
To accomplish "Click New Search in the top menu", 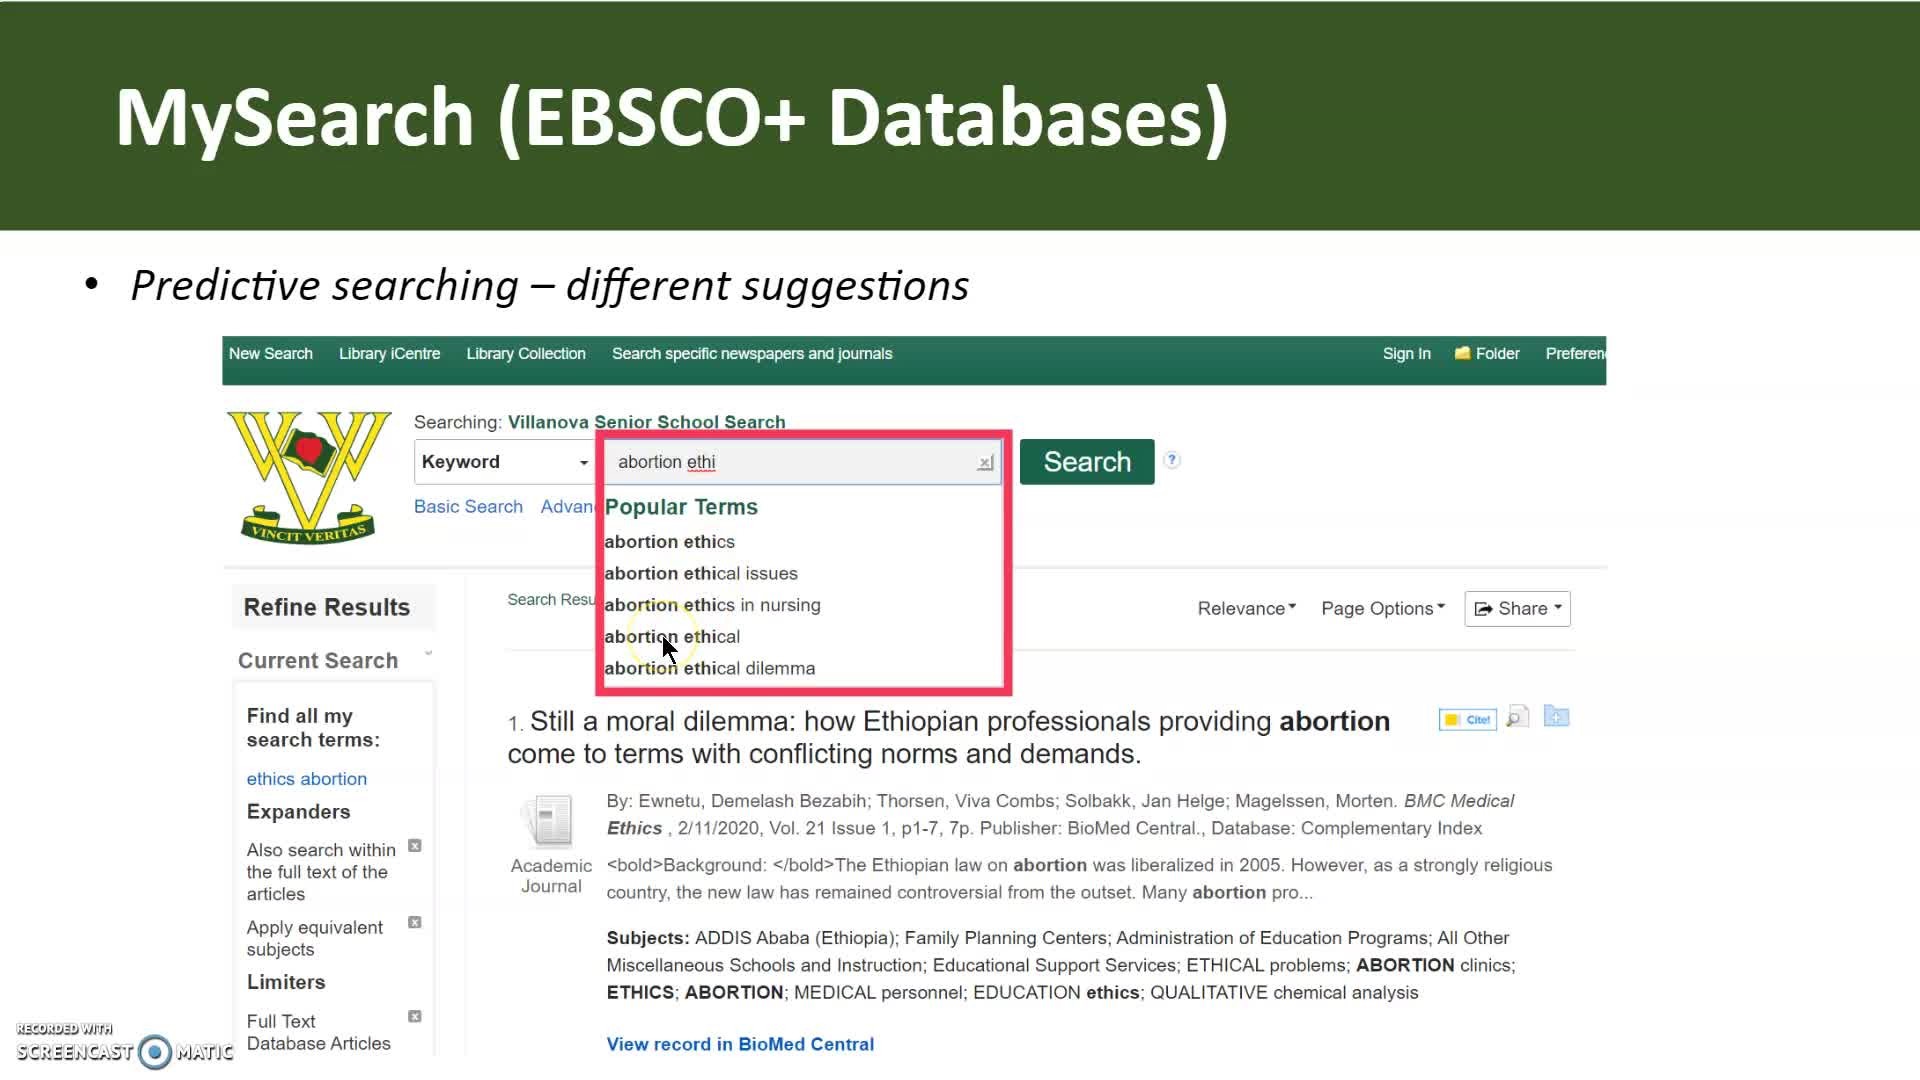I will 270,354.
